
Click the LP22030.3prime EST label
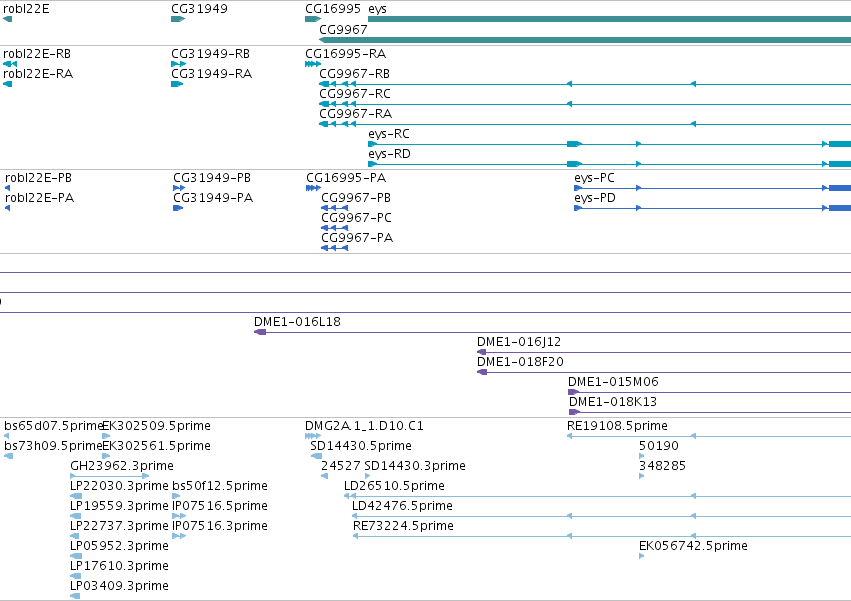119,486
